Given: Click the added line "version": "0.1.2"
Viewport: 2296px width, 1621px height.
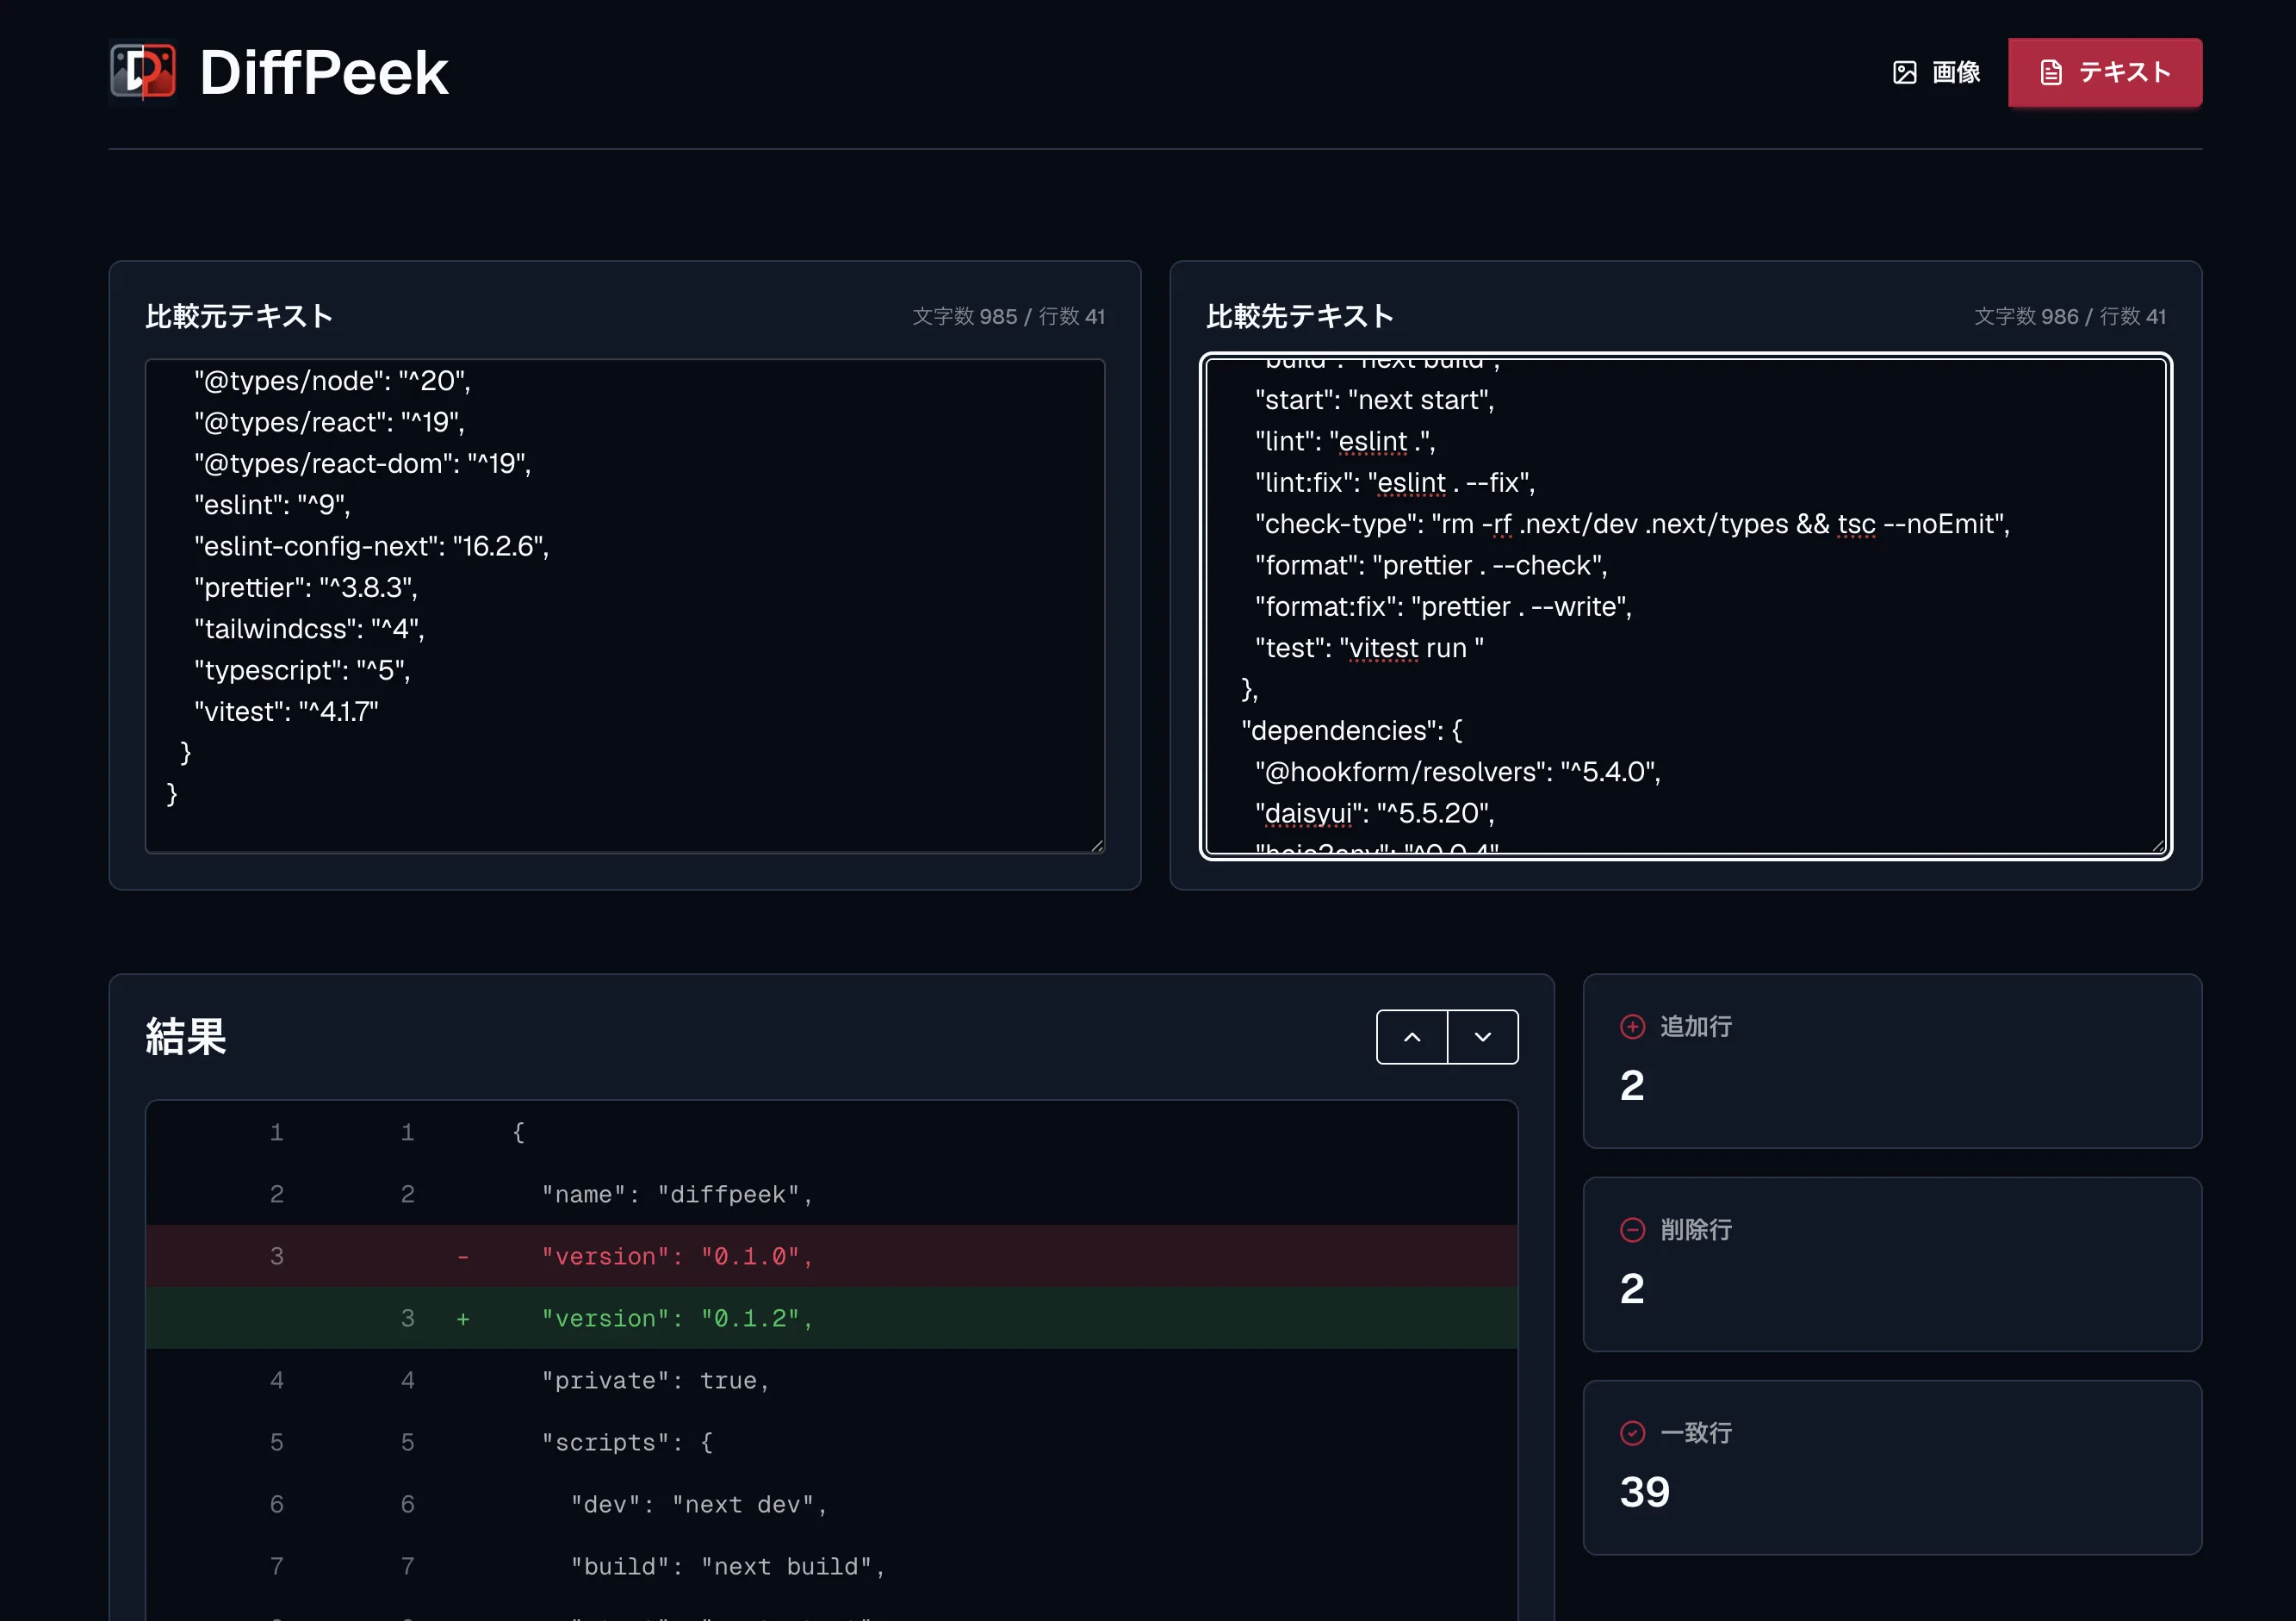Looking at the screenshot, I should click(832, 1318).
